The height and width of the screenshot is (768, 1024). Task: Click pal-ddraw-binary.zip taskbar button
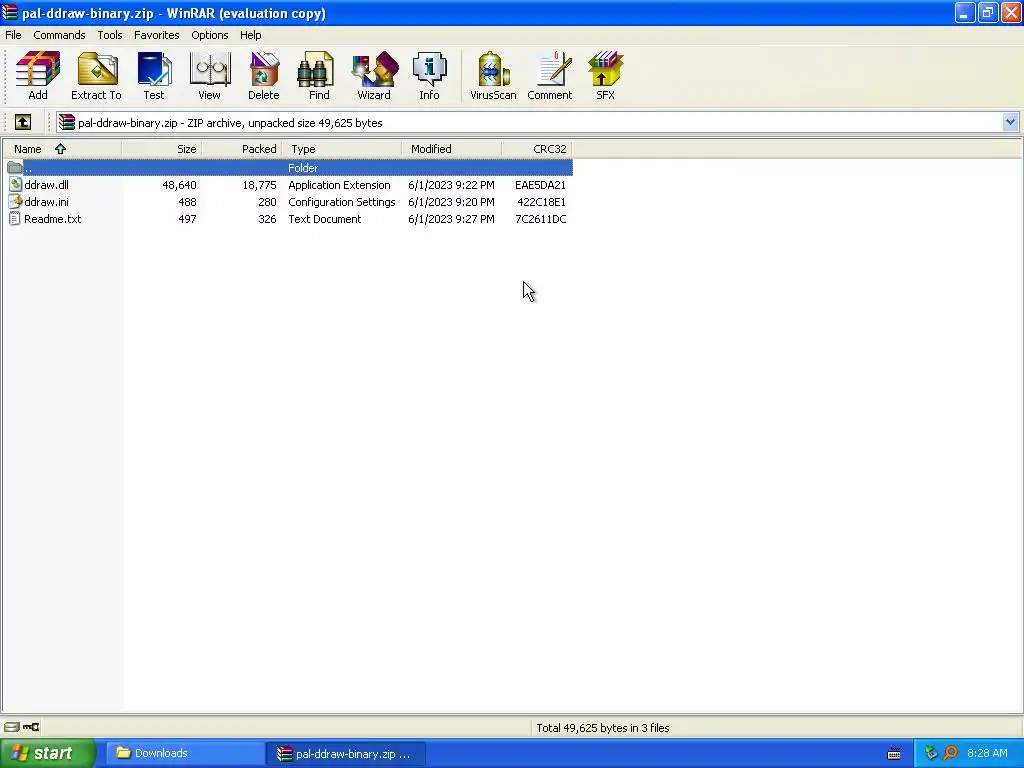347,754
